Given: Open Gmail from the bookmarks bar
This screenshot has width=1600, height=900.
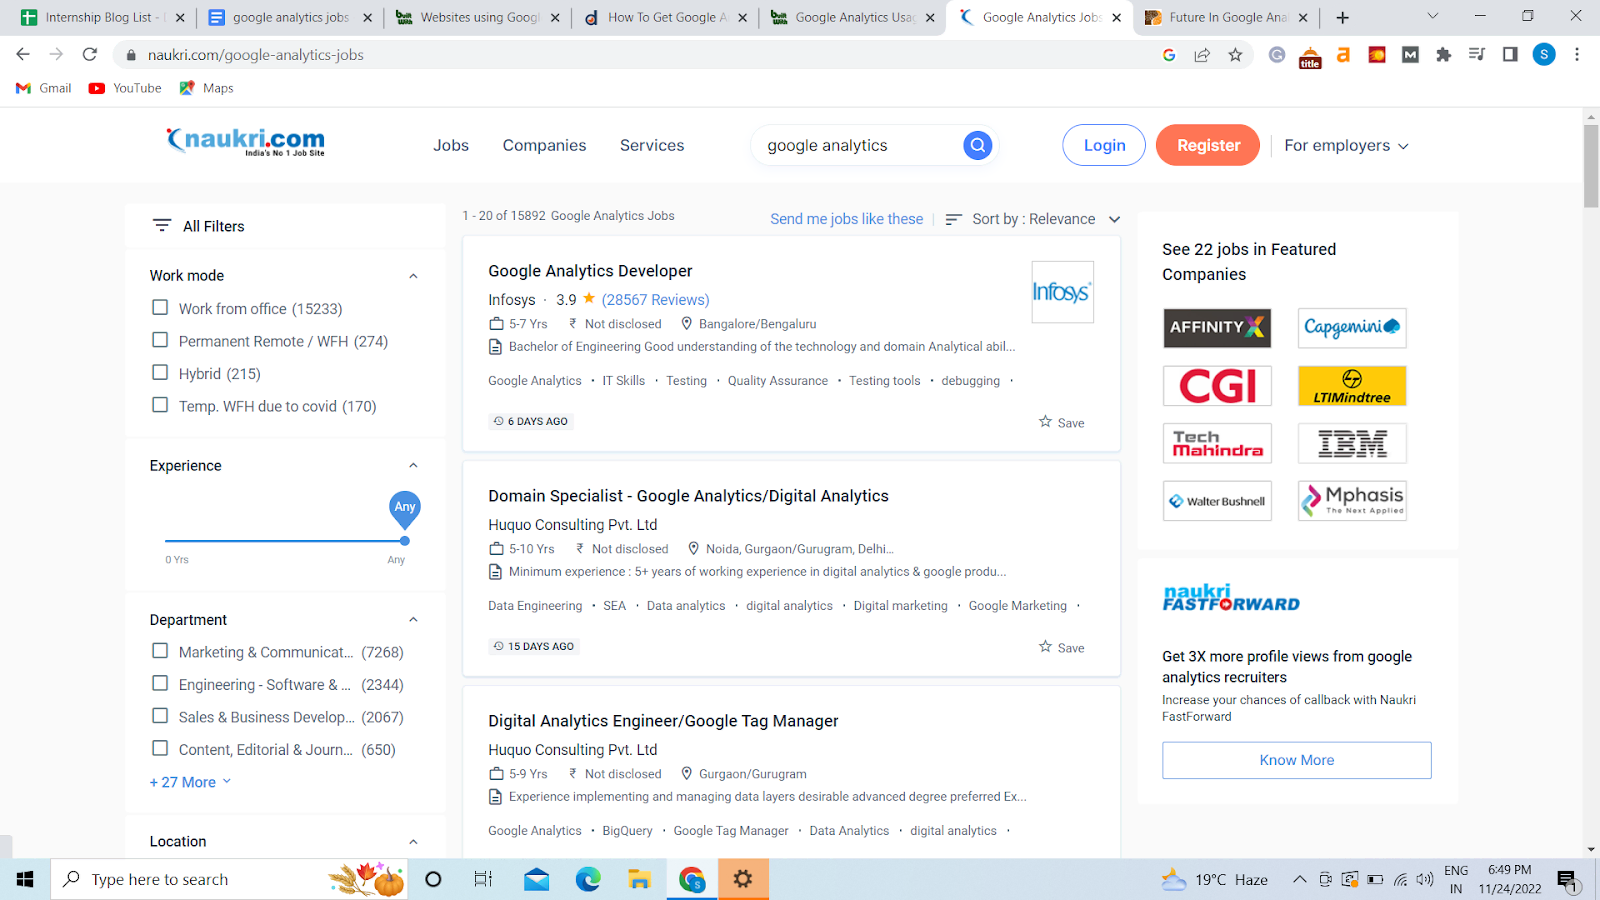Looking at the screenshot, I should click(42, 88).
